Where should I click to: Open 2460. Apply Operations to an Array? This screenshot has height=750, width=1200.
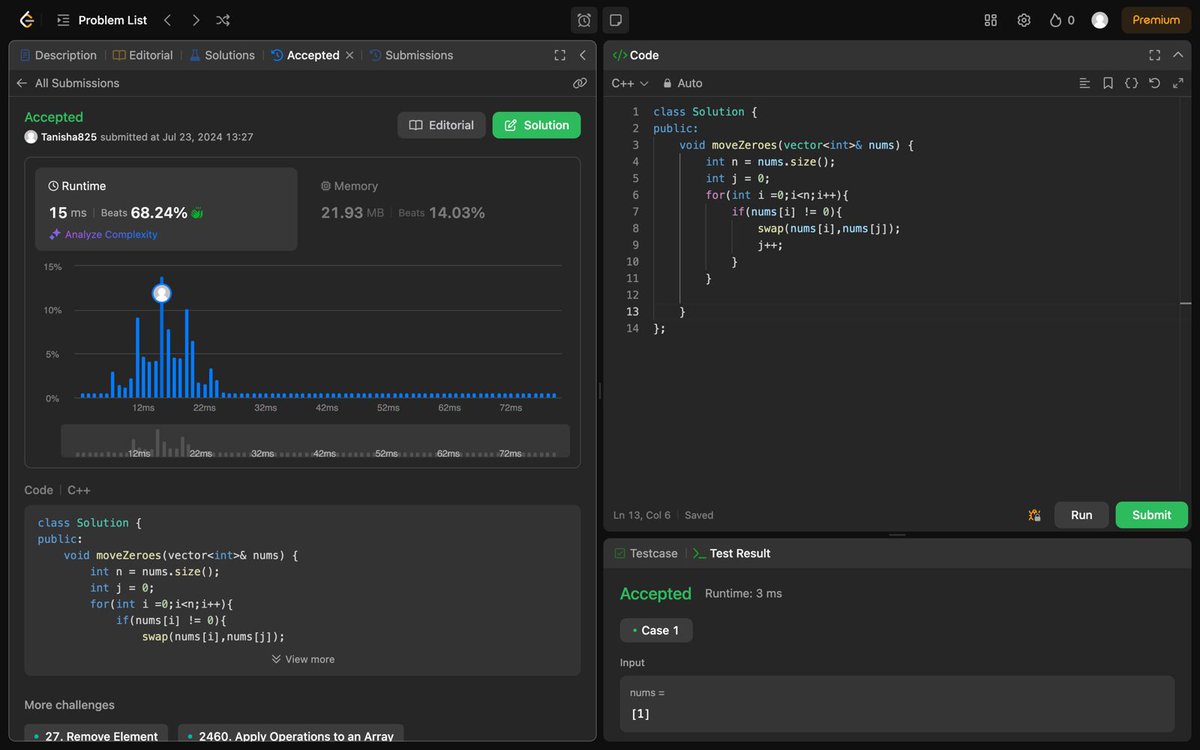point(291,736)
